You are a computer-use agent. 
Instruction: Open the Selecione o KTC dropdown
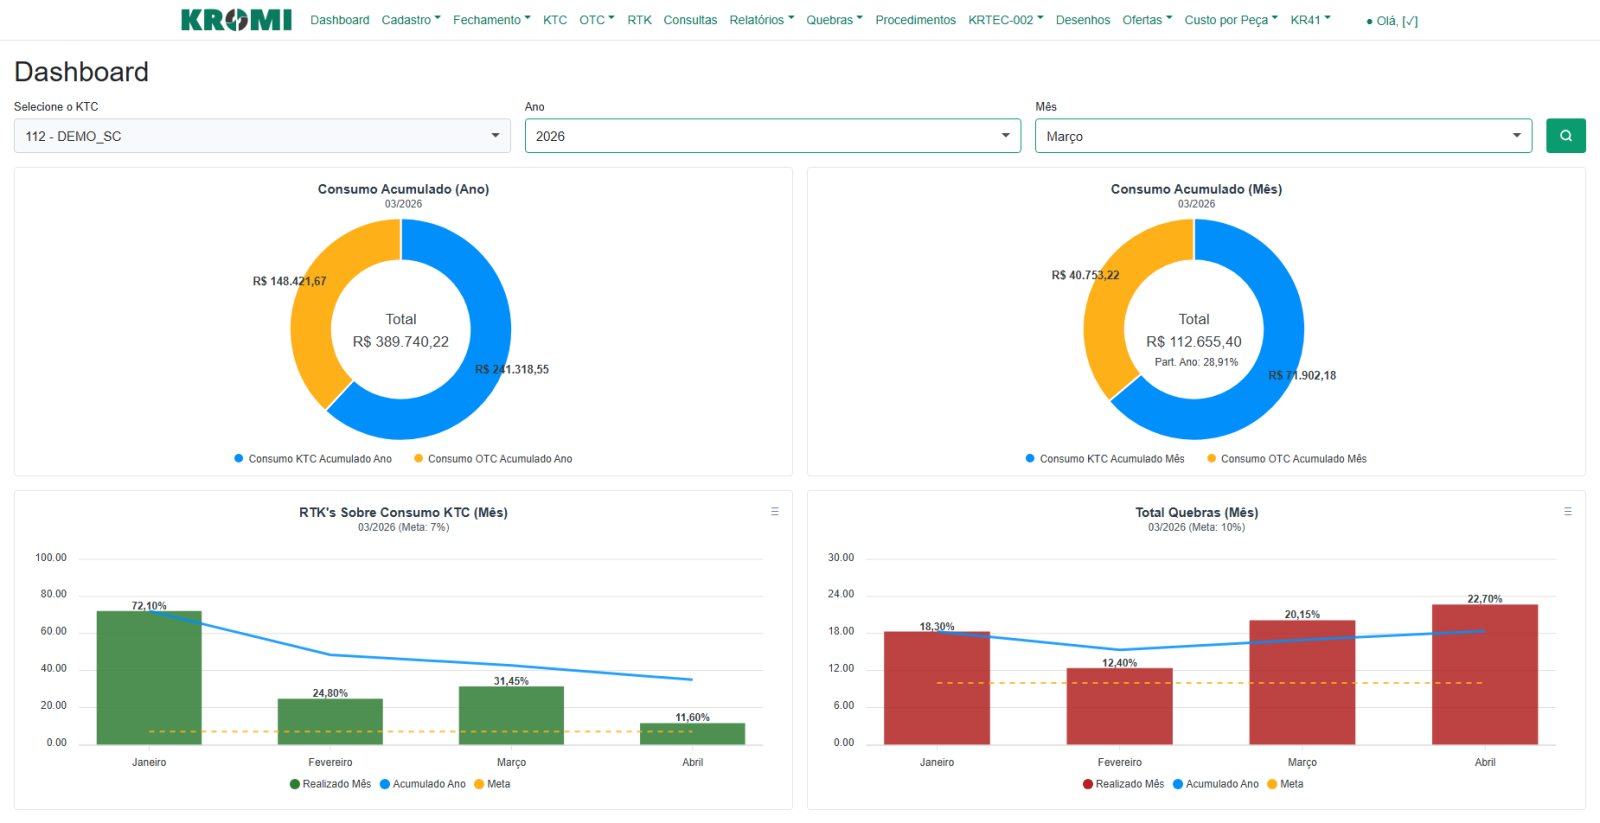pos(262,136)
